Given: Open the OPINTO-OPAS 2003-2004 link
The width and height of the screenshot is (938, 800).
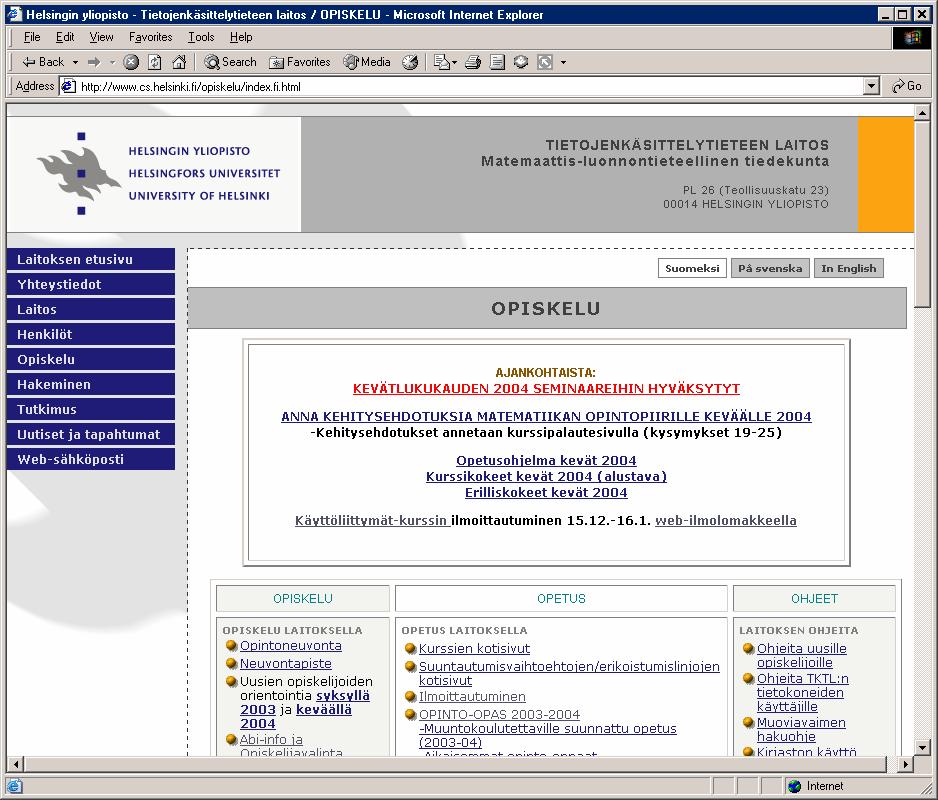Looking at the screenshot, I should click(500, 714).
